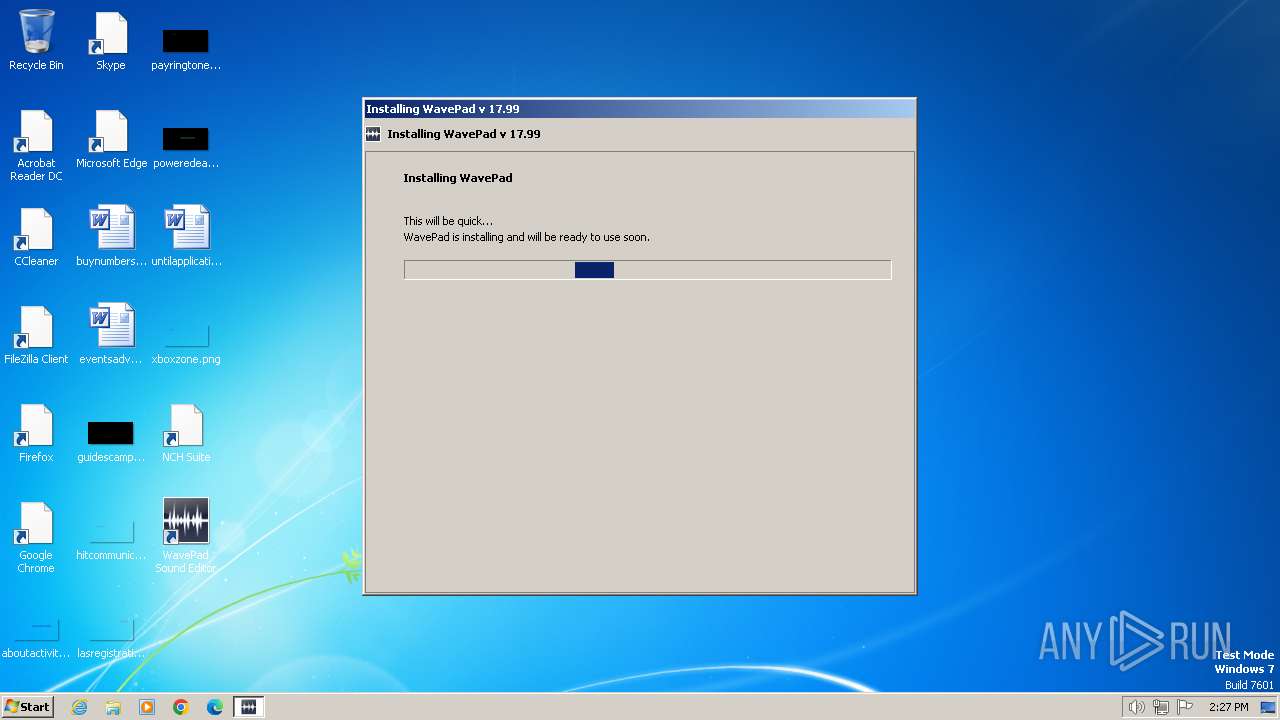Viewport: 1280px width, 720px height.
Task: Open Internet Explorer from the taskbar
Action: coord(79,707)
